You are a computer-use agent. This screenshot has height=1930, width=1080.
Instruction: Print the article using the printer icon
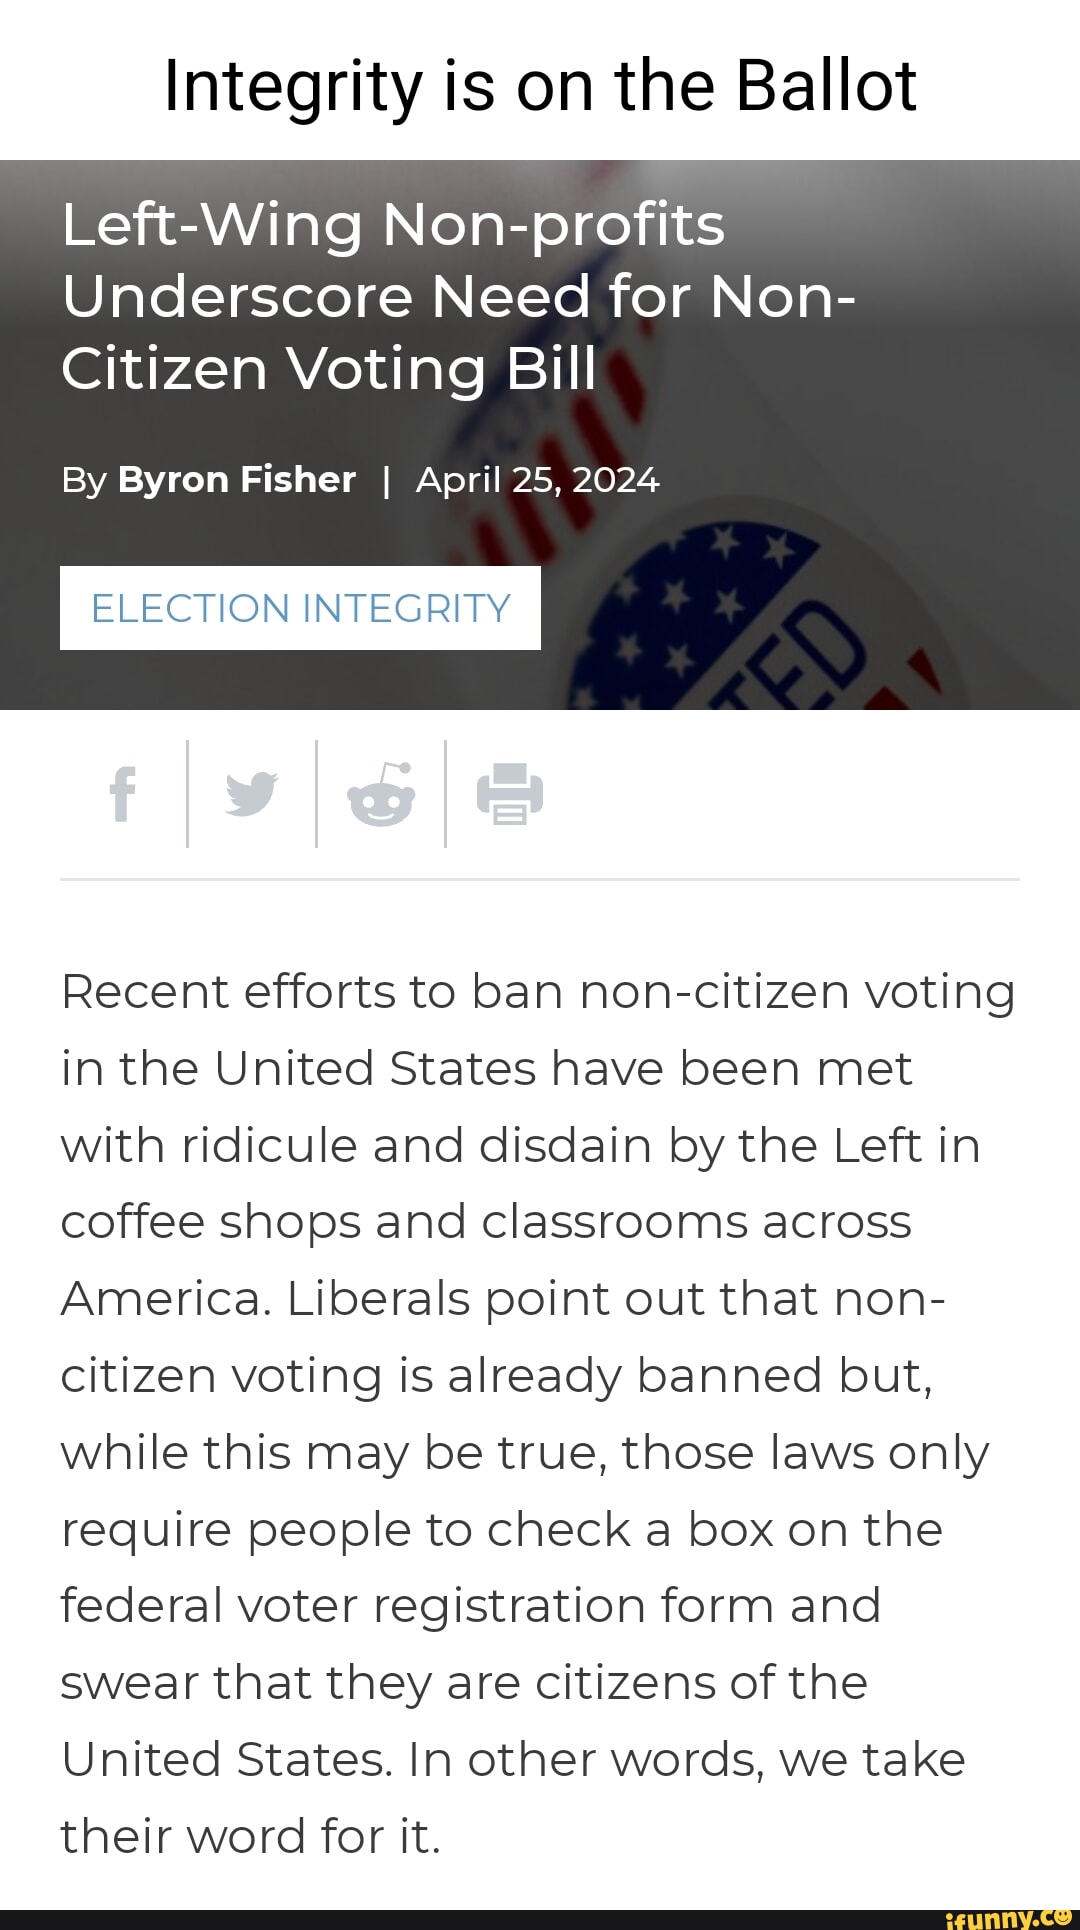(x=510, y=794)
